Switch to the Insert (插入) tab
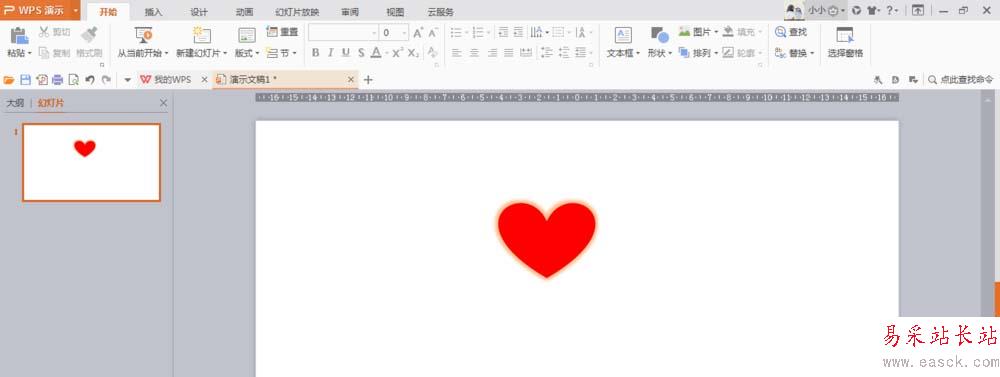Screen dimensions: 1000x377 click(153, 12)
